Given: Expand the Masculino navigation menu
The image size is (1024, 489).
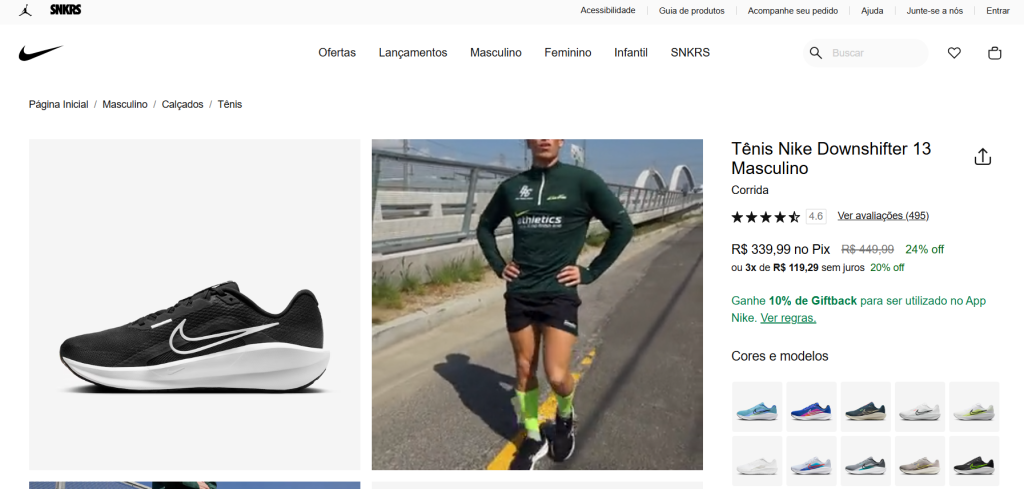Looking at the screenshot, I should pos(496,53).
